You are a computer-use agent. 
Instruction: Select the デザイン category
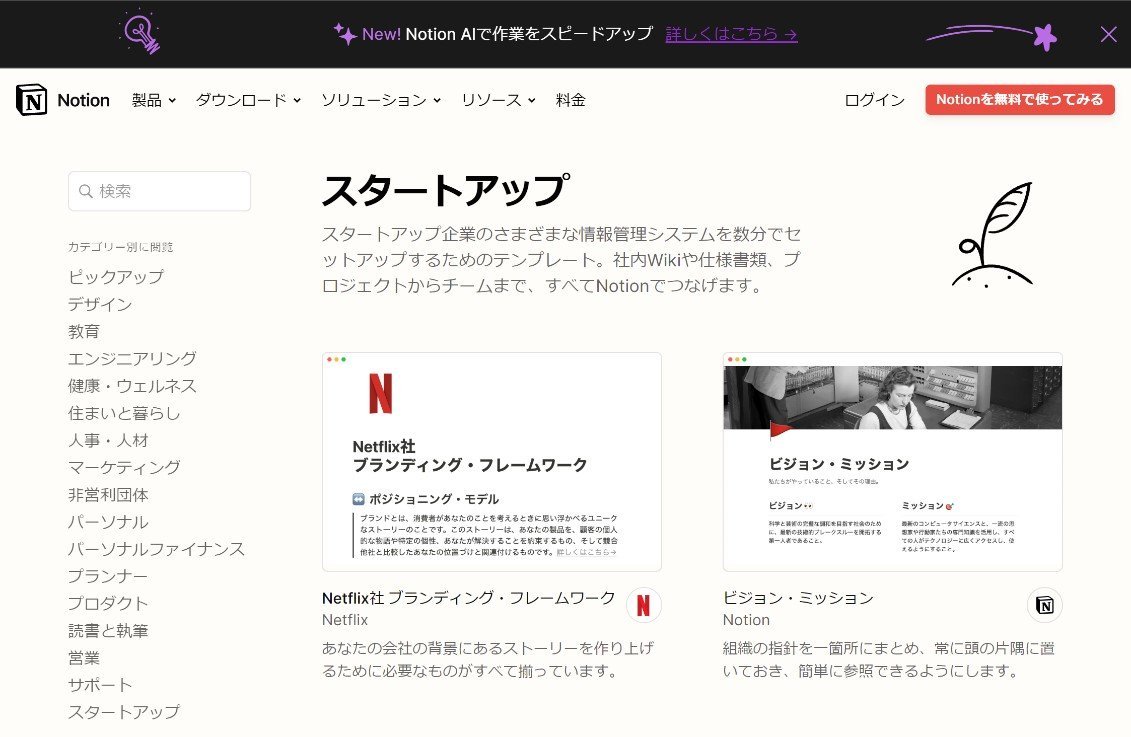pos(100,304)
